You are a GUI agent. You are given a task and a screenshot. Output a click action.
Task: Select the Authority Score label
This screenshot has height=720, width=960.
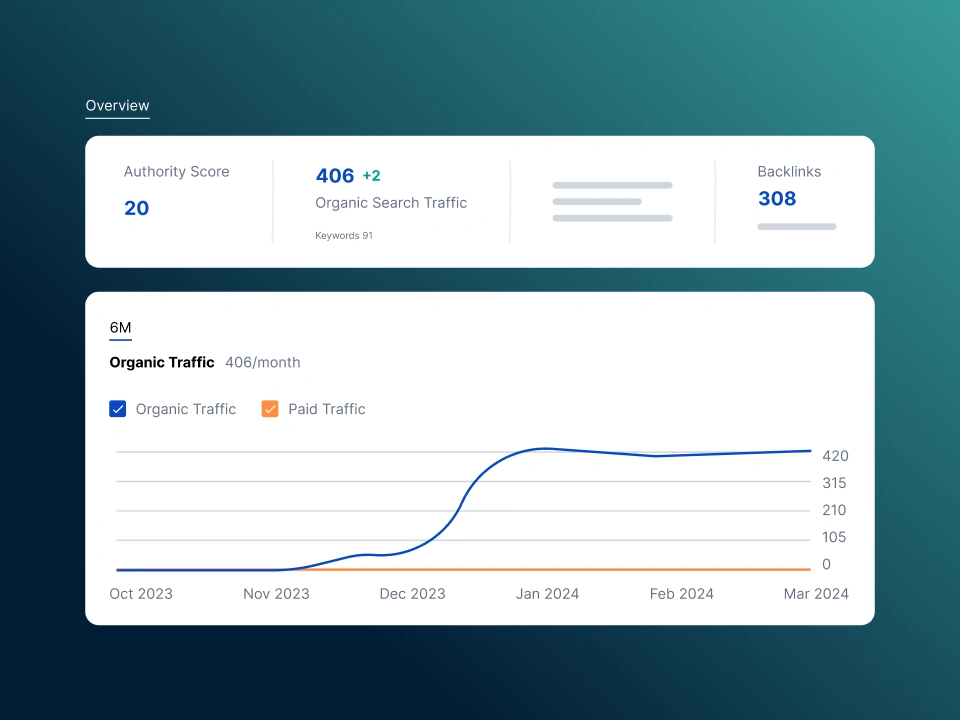tap(176, 172)
